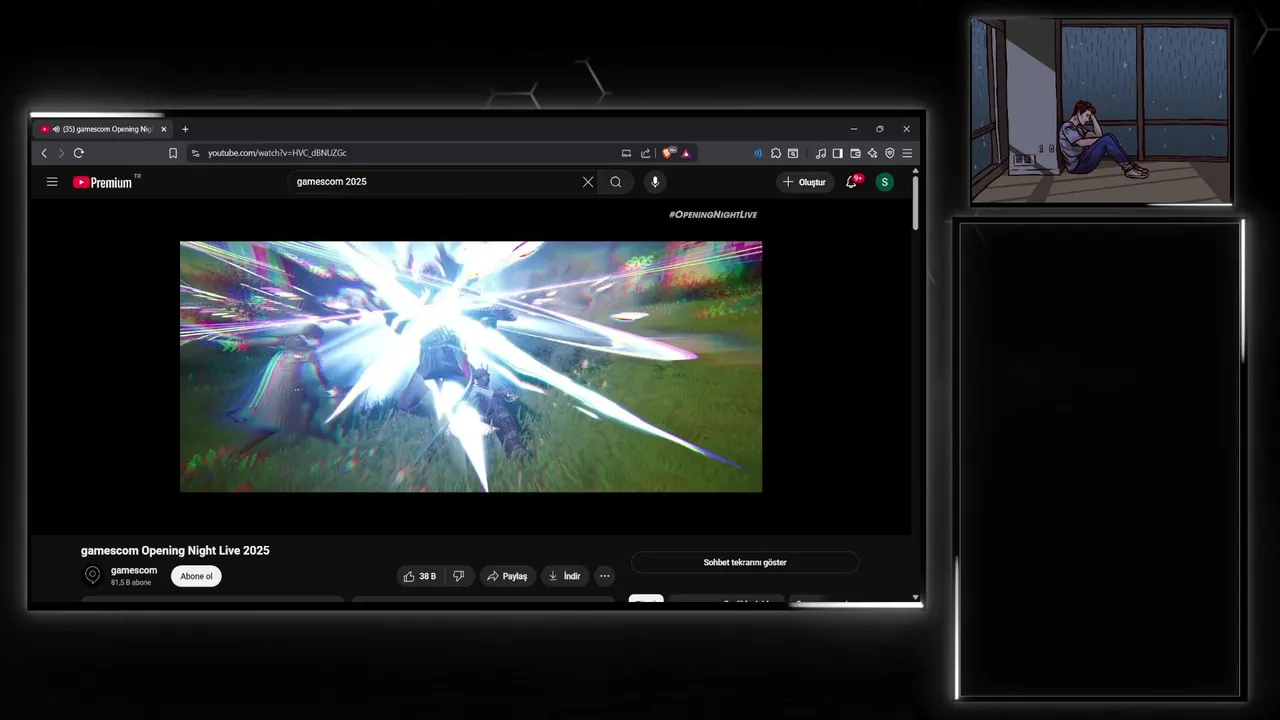1280x720 pixels.
Task: Close the gamescom Opening Night tab
Action: (163, 129)
